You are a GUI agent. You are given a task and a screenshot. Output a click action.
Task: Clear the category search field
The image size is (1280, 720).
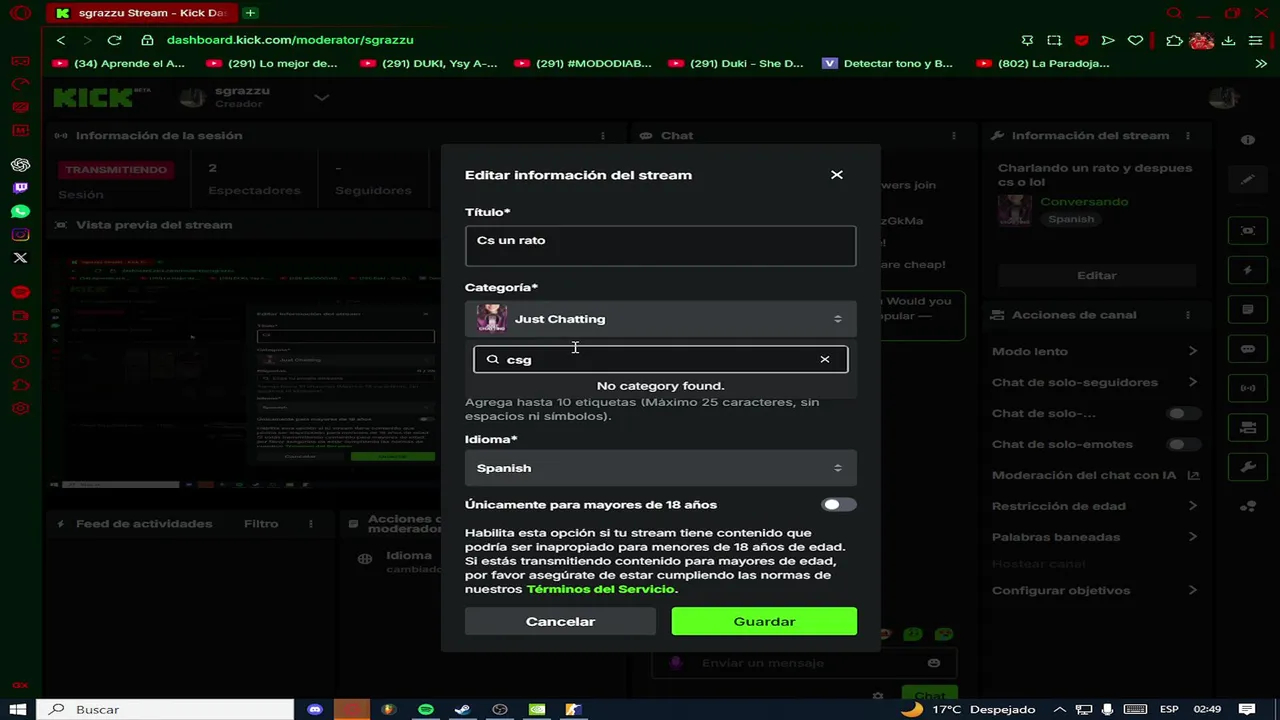tap(825, 359)
